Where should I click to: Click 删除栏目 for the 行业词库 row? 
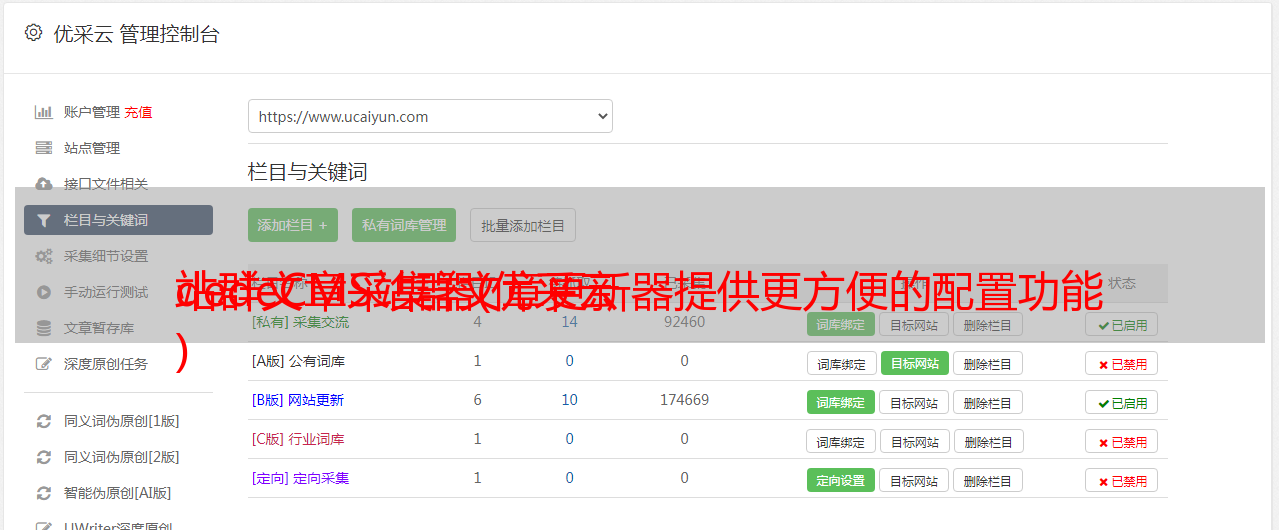click(x=988, y=441)
